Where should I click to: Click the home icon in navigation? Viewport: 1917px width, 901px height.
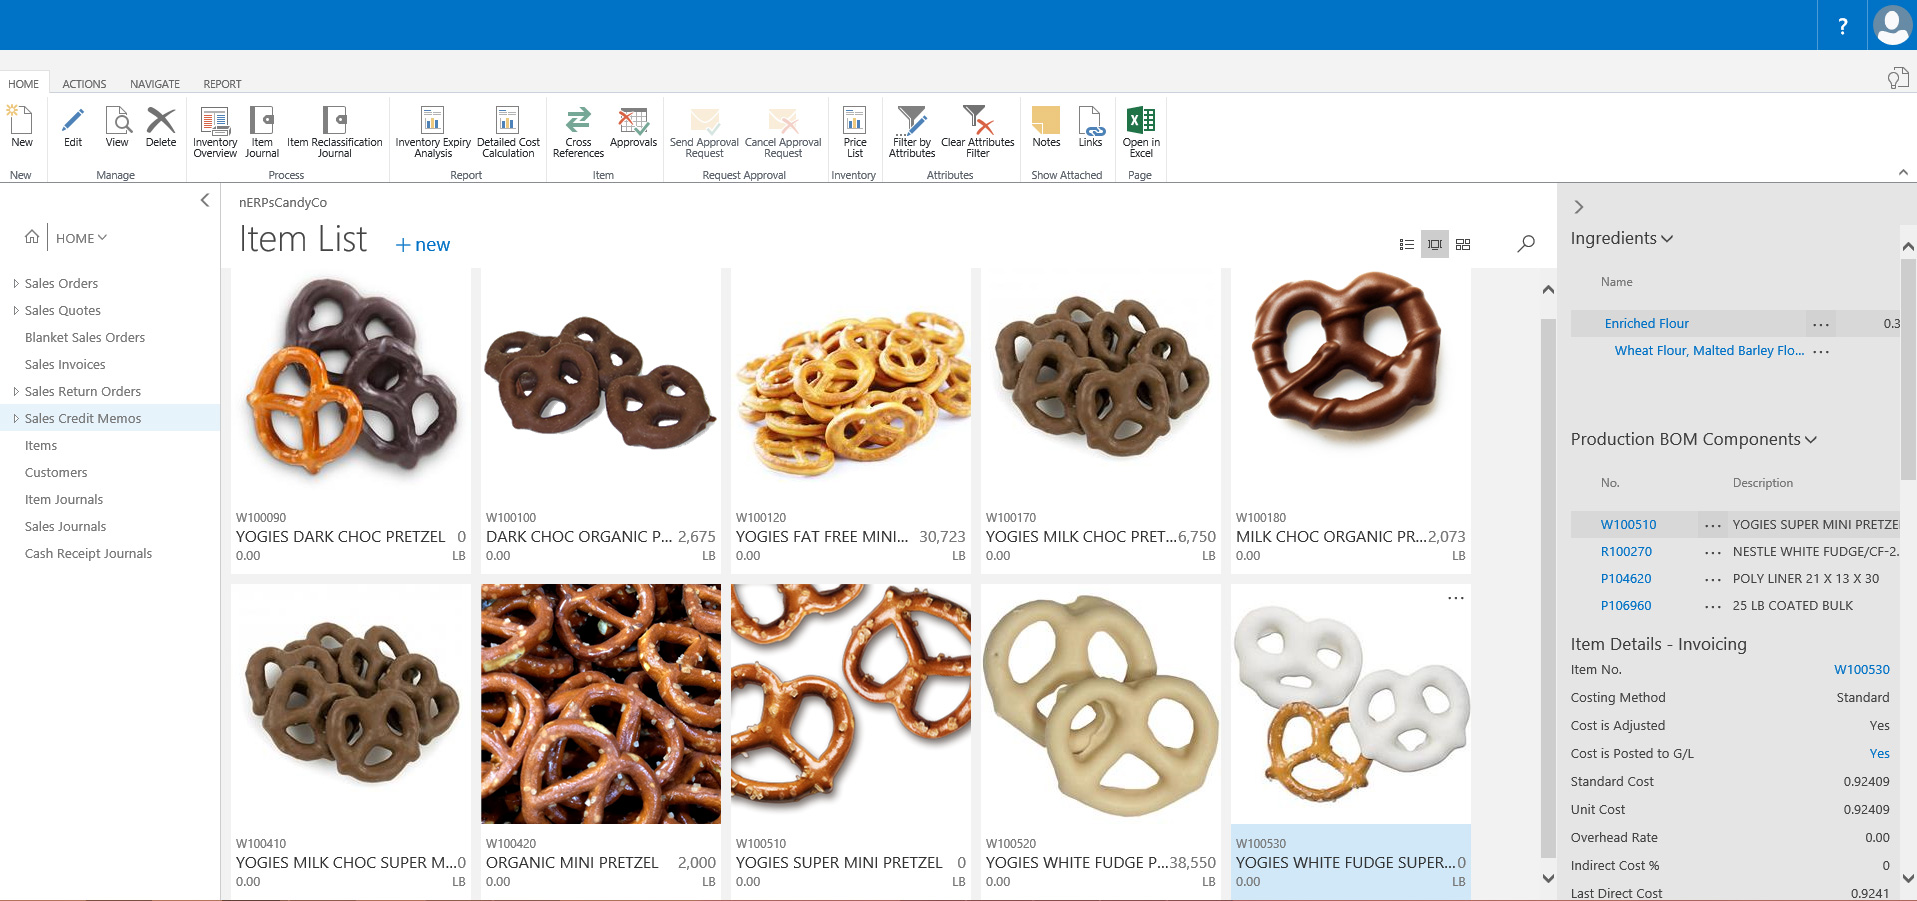[32, 237]
